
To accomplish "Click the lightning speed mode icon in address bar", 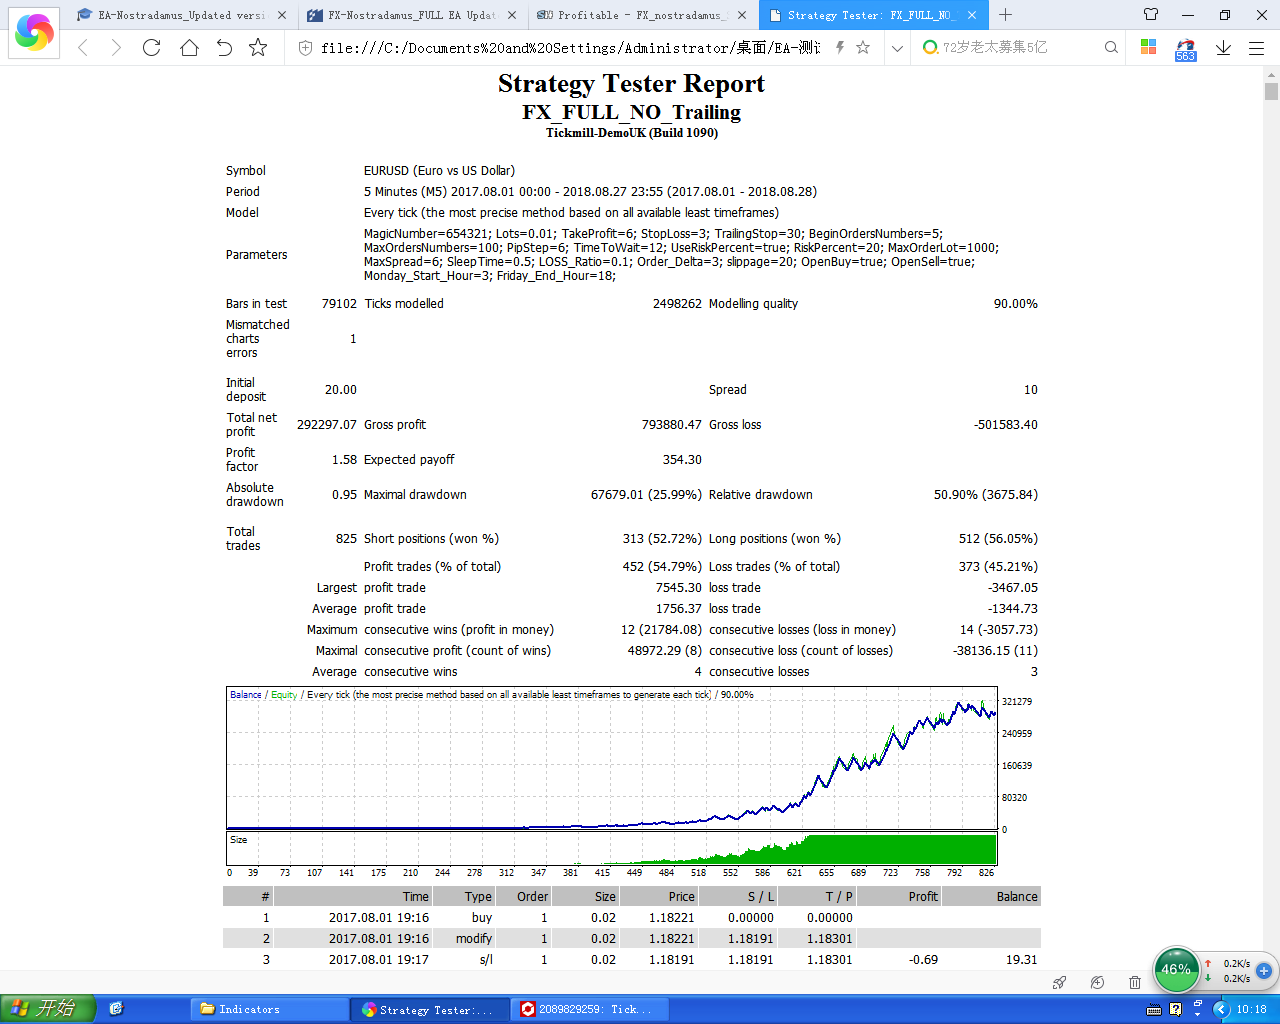I will point(840,47).
